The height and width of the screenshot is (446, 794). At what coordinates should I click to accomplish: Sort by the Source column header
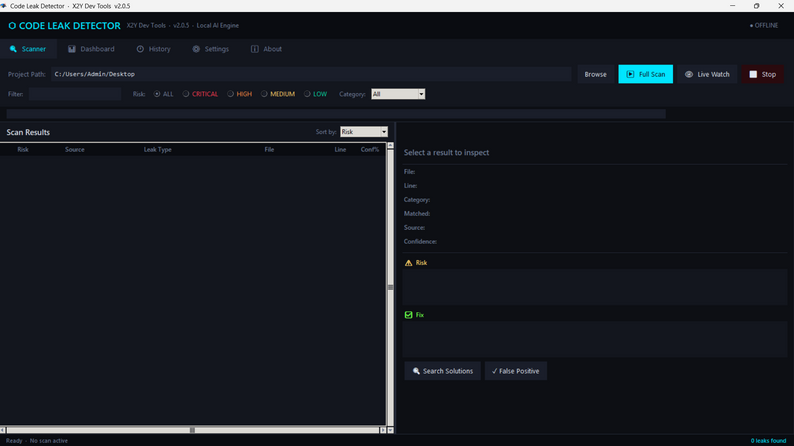(74, 149)
